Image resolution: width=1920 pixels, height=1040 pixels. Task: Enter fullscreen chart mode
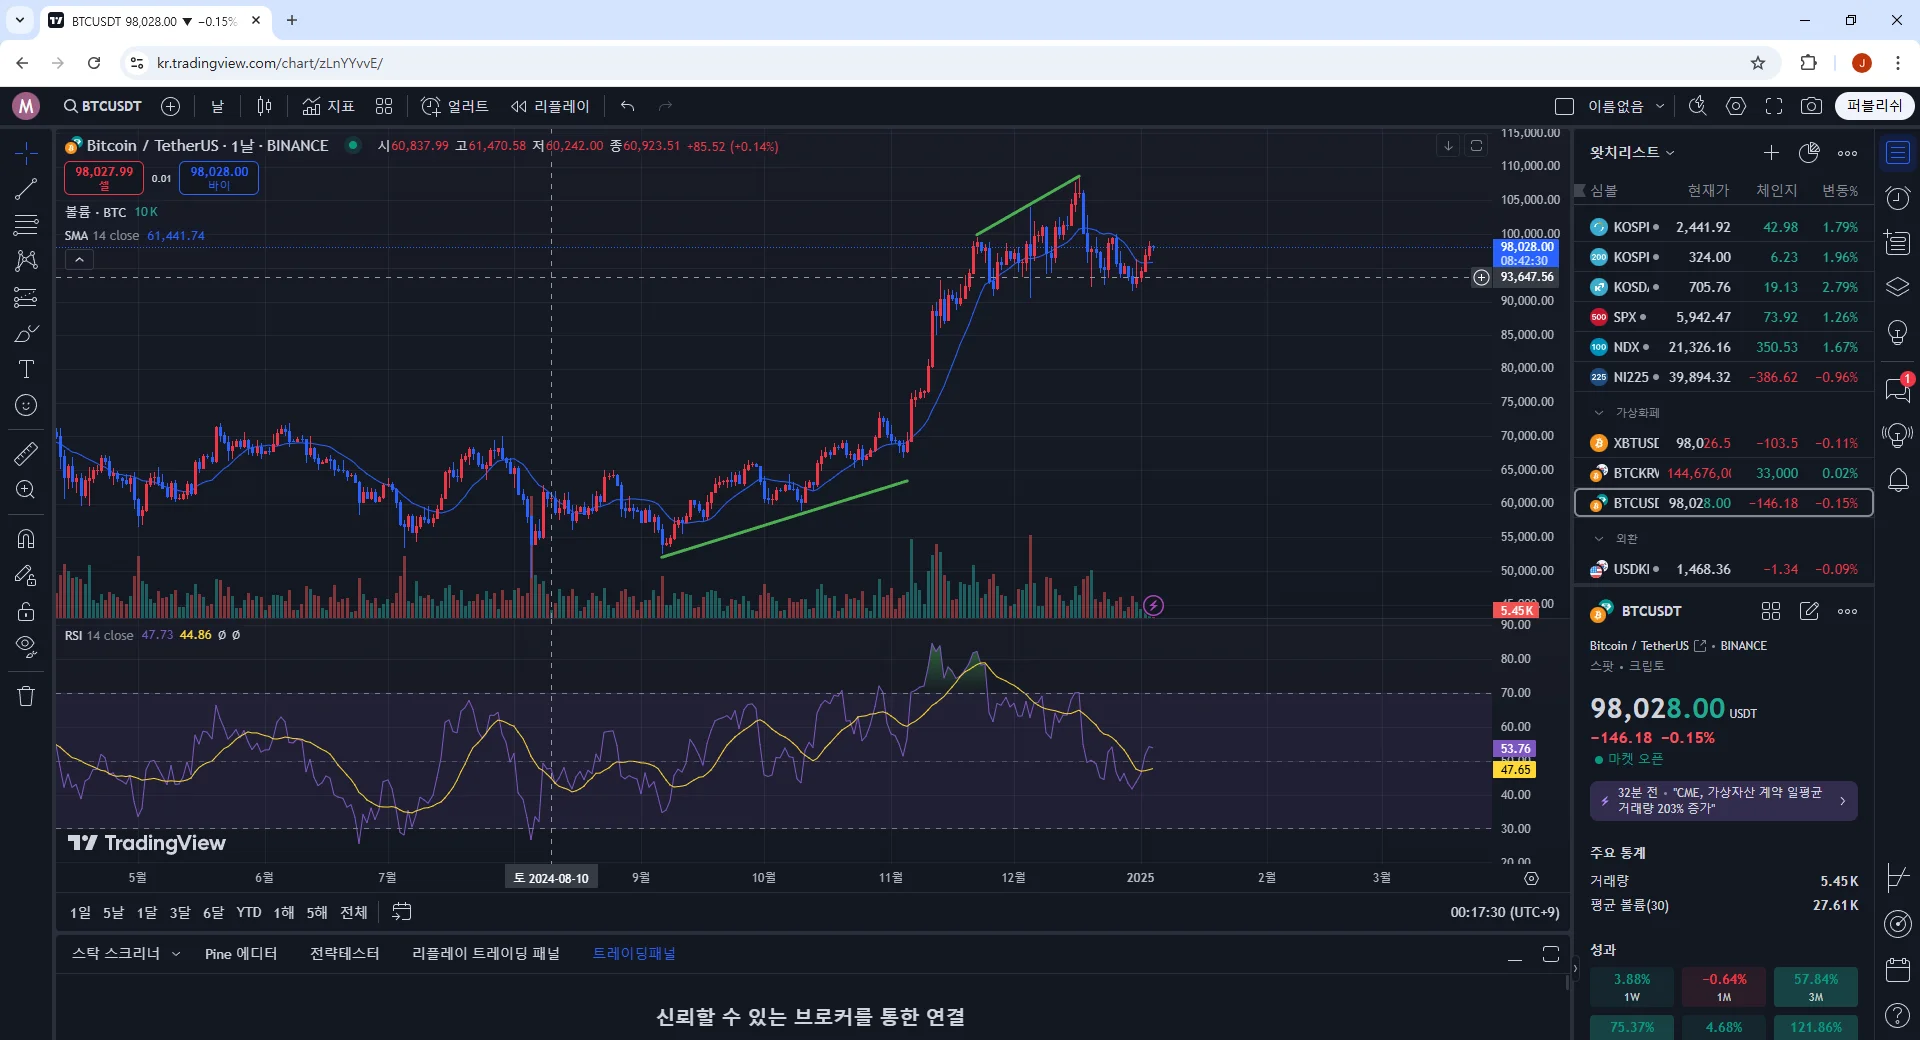pyautogui.click(x=1774, y=106)
